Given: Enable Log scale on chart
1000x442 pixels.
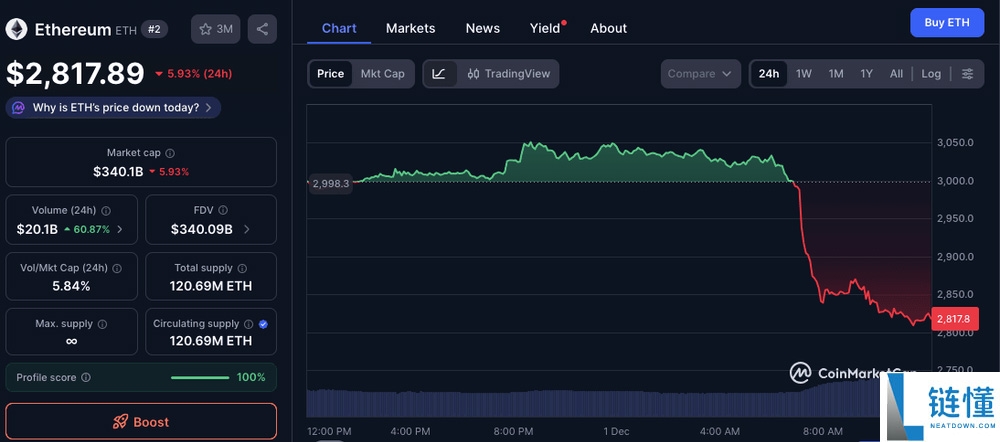Looking at the screenshot, I should click(x=931, y=74).
